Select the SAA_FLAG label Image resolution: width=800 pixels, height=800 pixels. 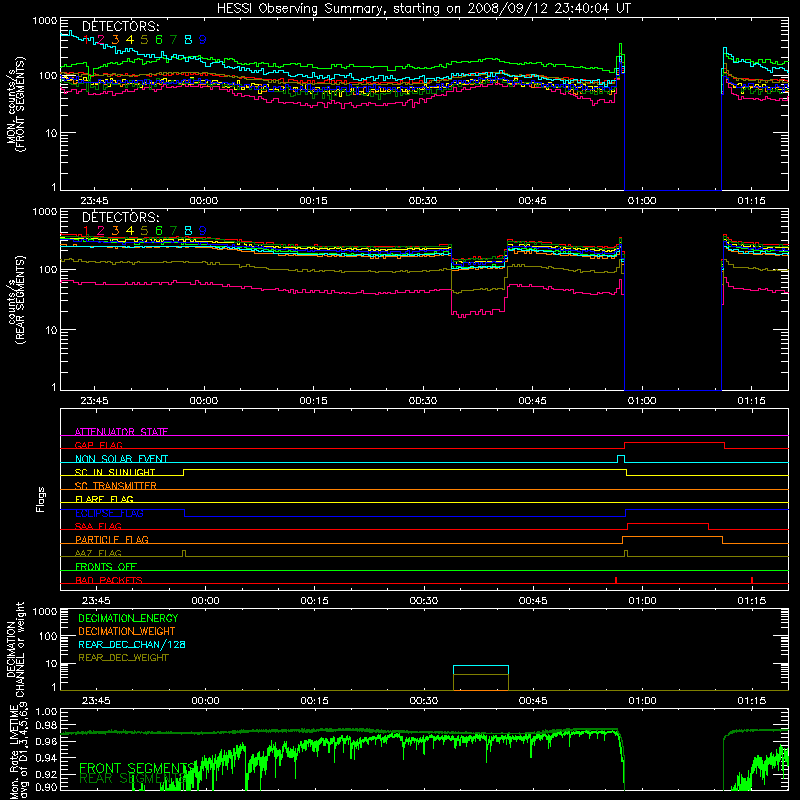click(98, 526)
